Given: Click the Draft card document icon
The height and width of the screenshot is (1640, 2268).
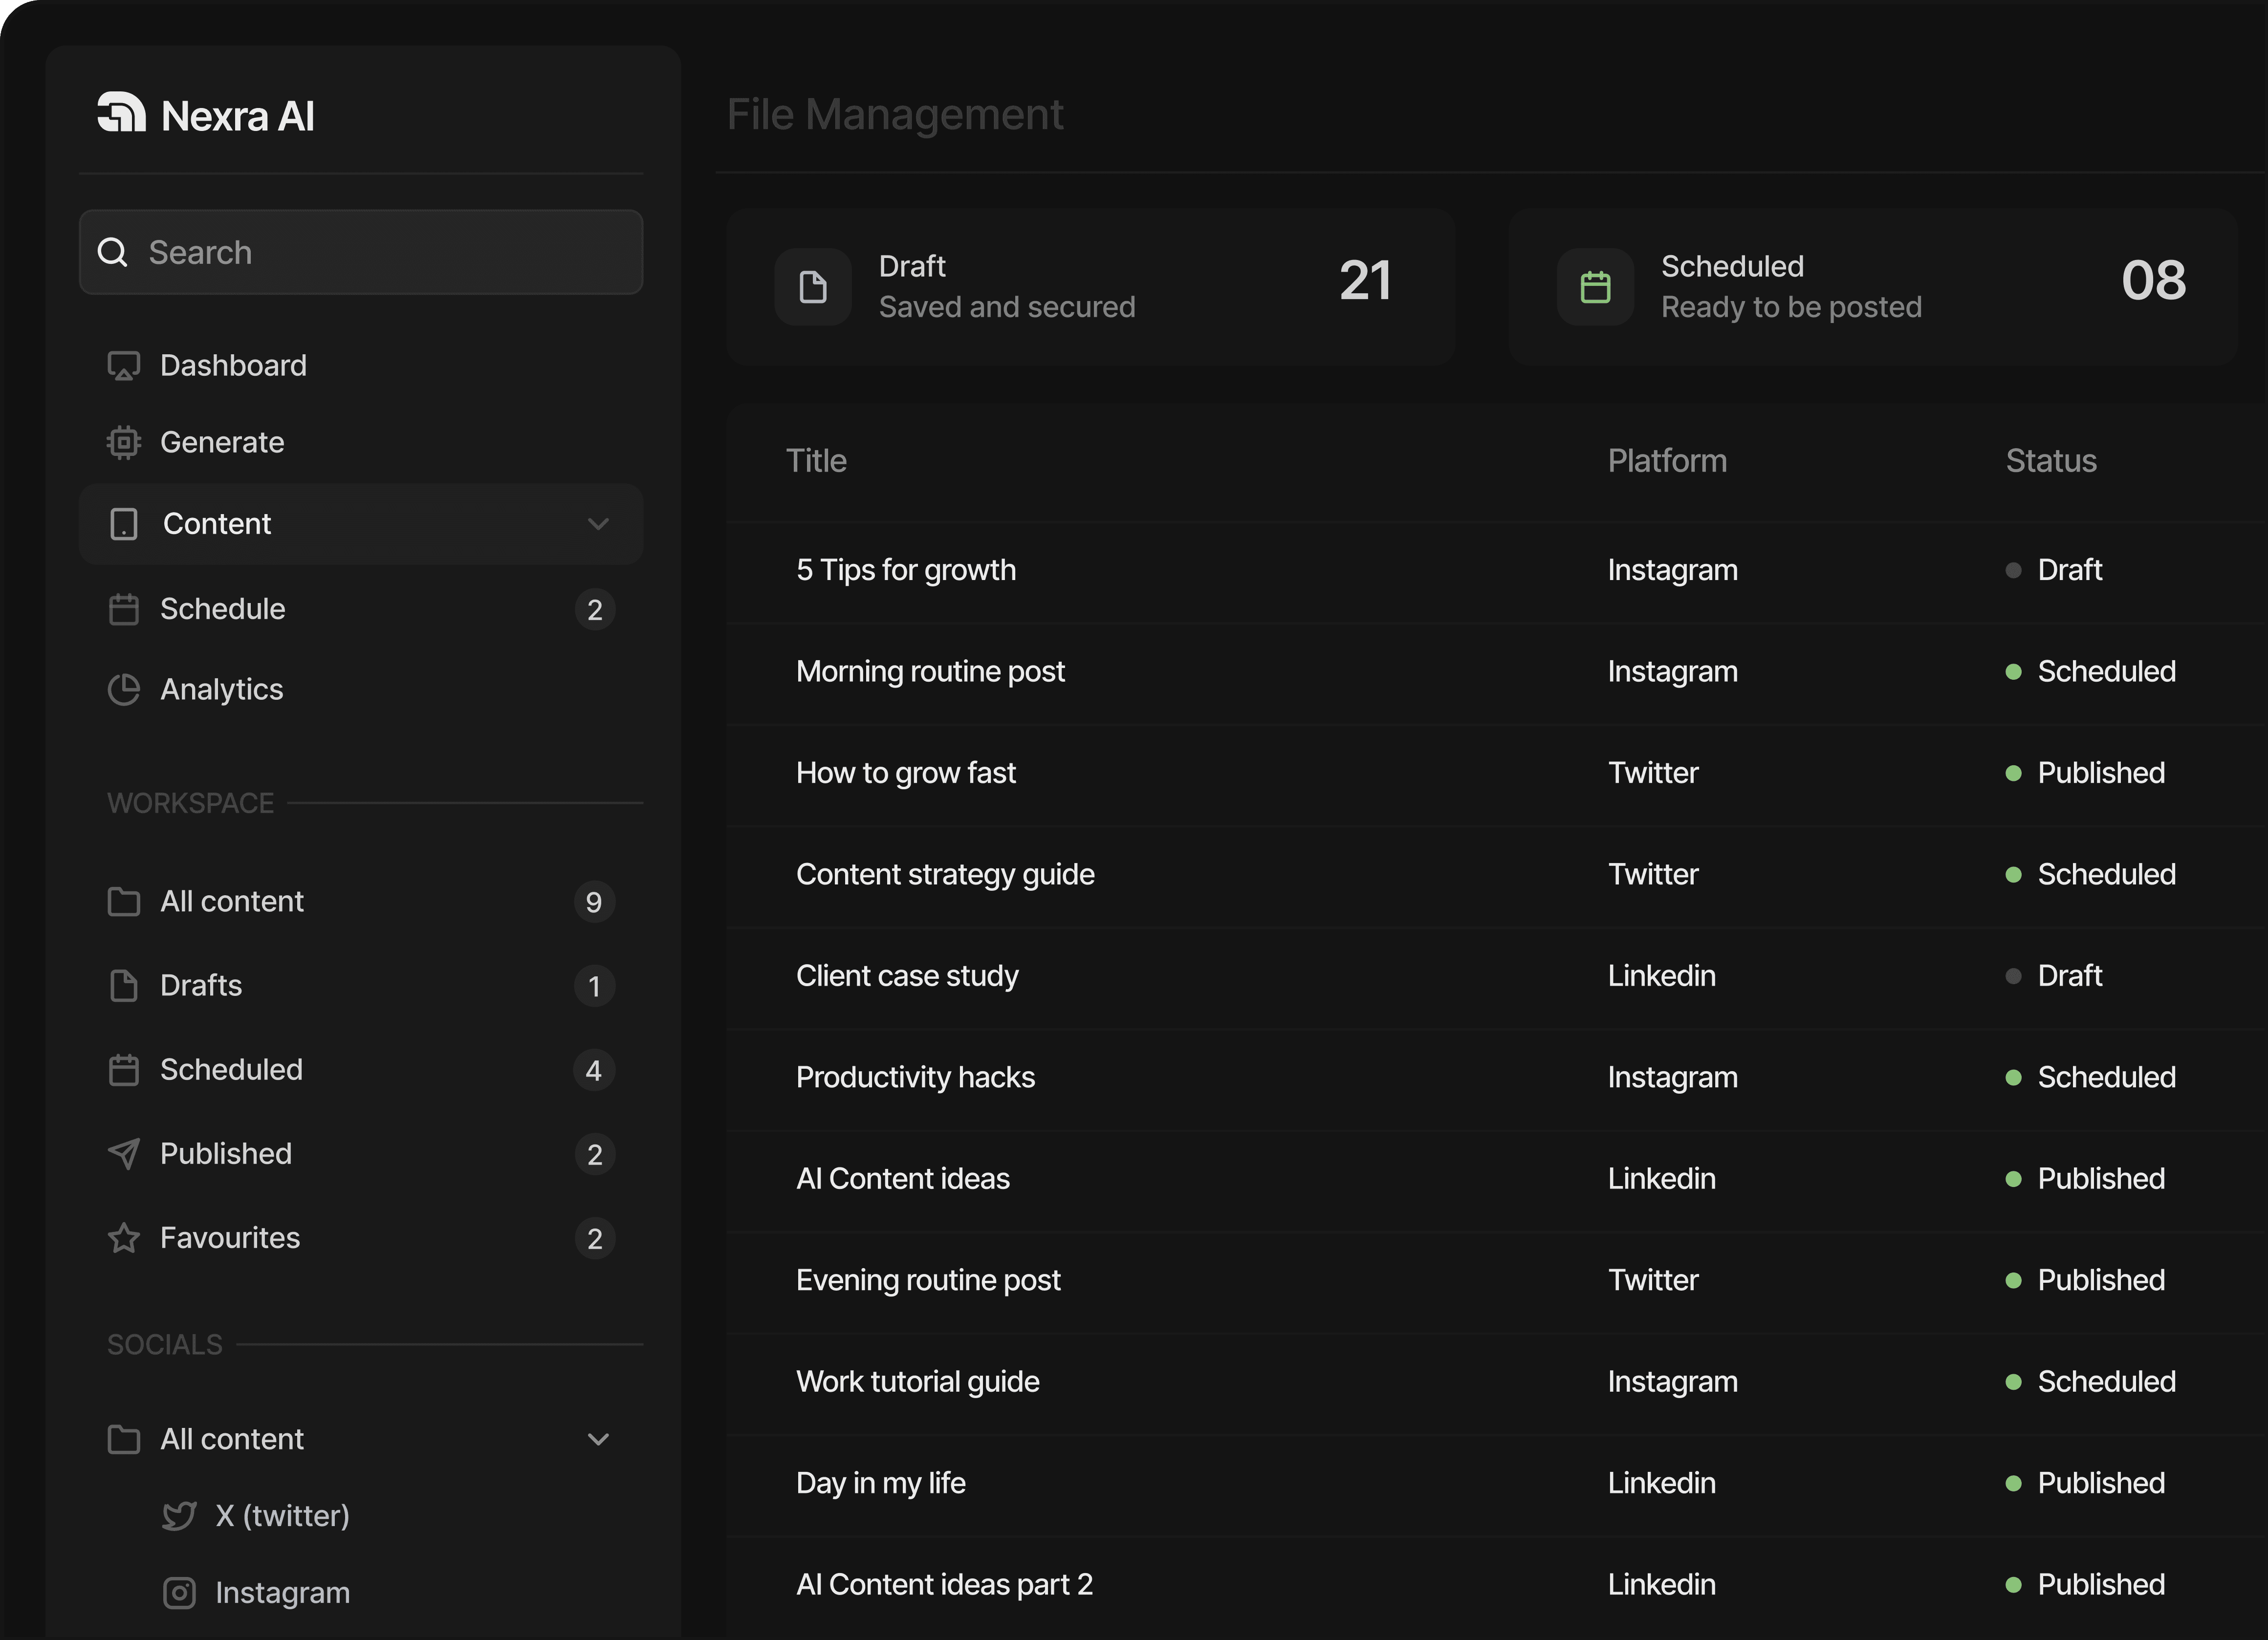Looking at the screenshot, I should tap(813, 287).
